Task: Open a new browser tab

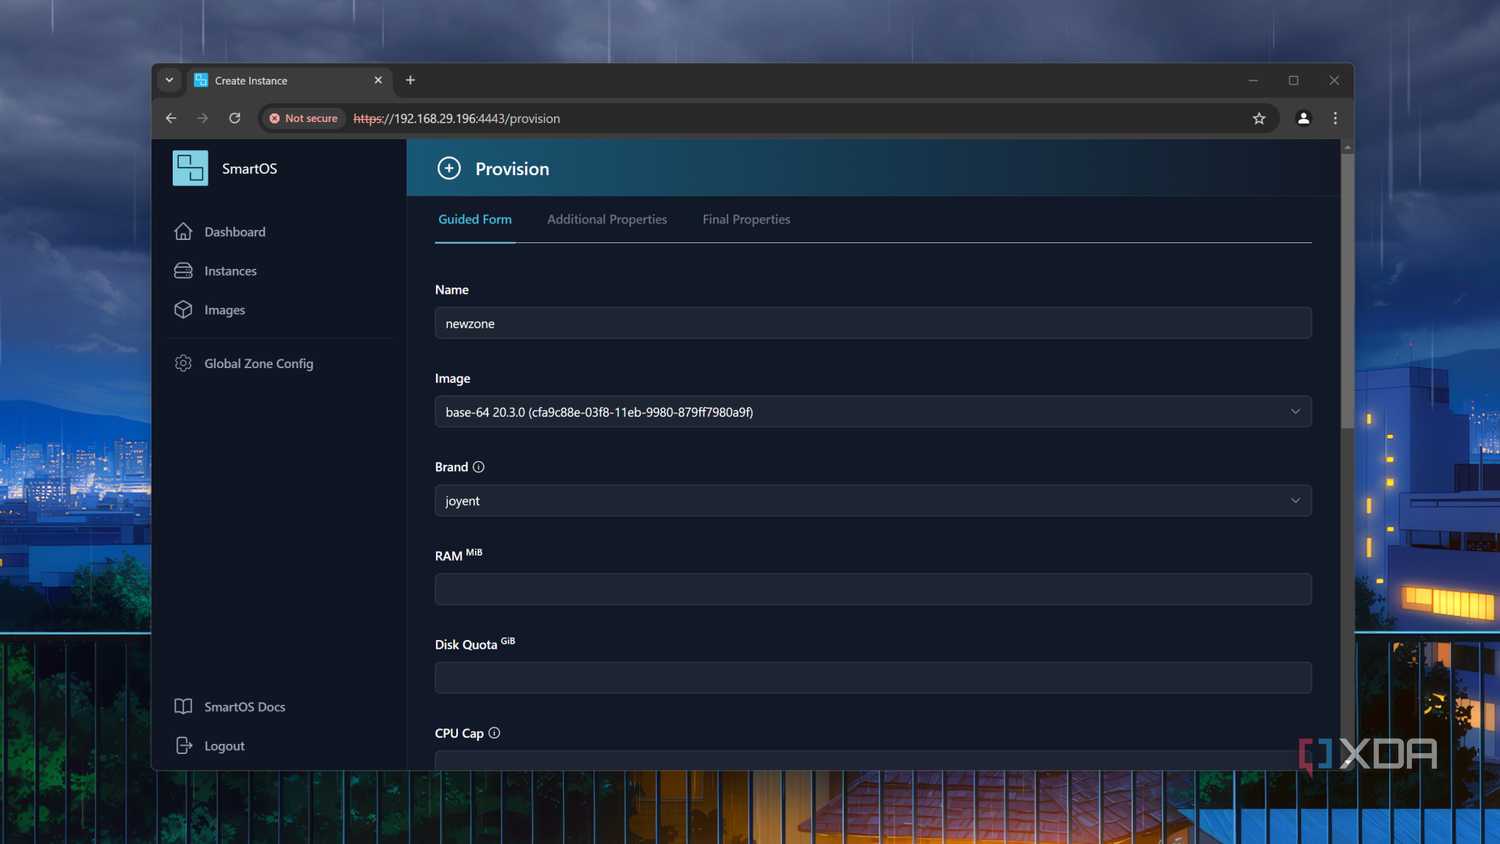Action: [x=410, y=80]
